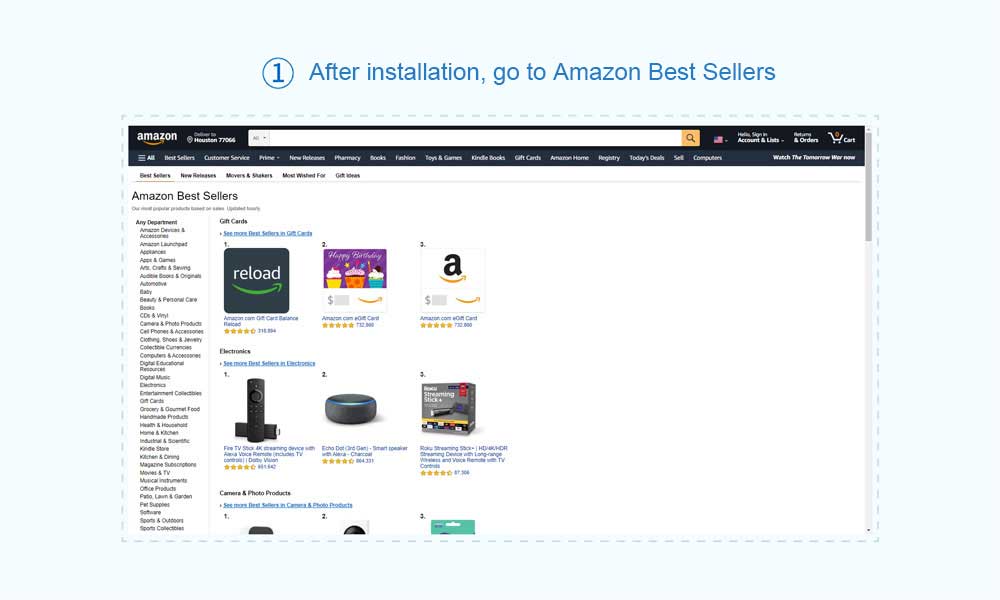
Task: Expand Account & Lists dropdown
Action: coord(760,138)
